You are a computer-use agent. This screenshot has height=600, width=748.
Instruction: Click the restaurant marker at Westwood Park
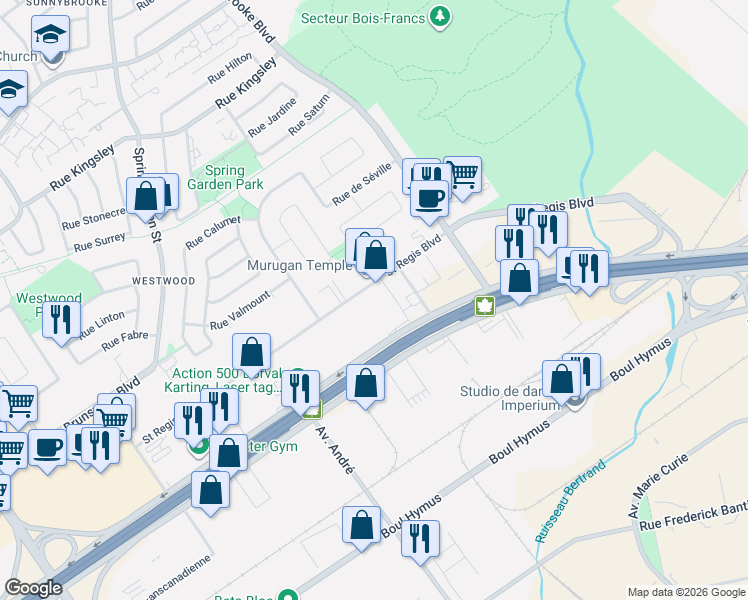click(62, 321)
